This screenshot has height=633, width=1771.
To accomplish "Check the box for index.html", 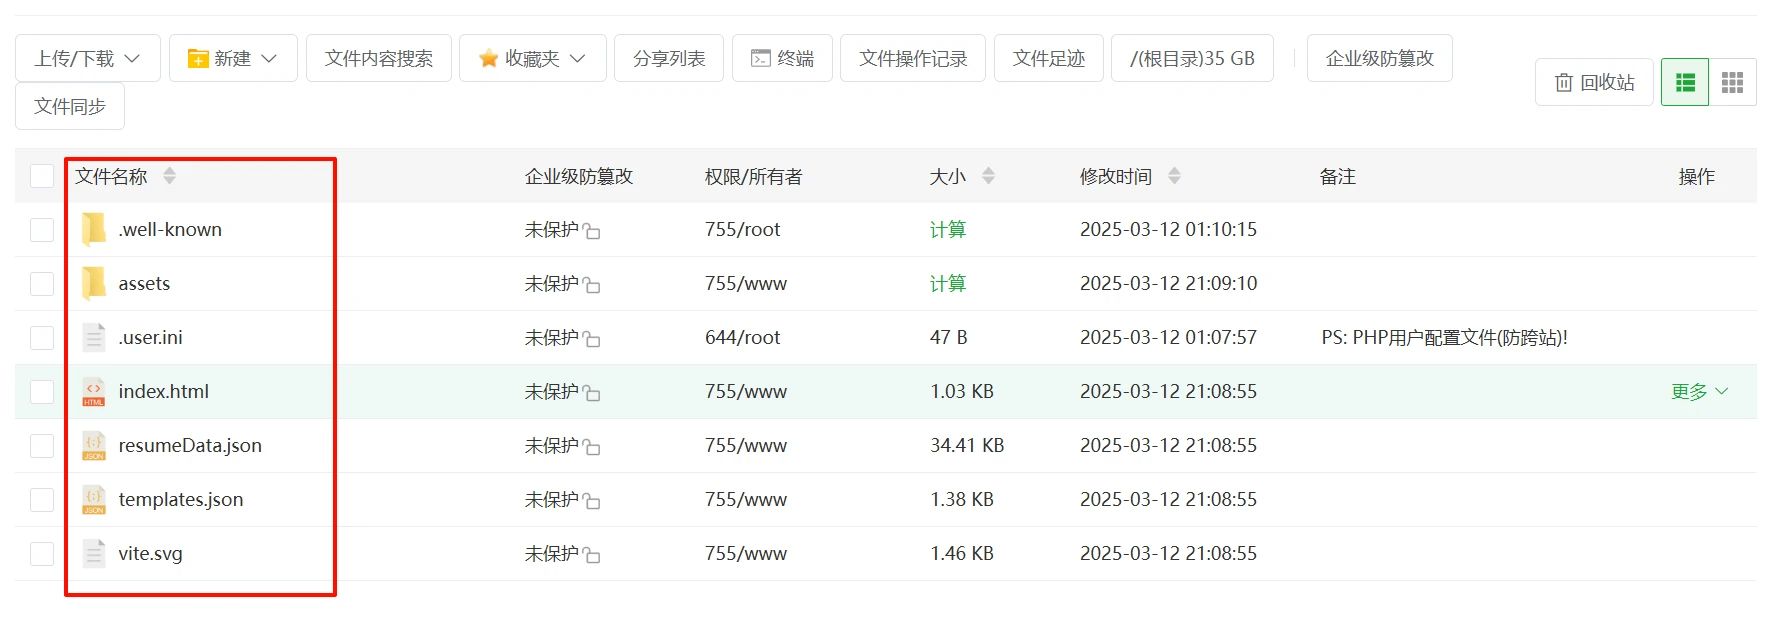I will point(42,391).
